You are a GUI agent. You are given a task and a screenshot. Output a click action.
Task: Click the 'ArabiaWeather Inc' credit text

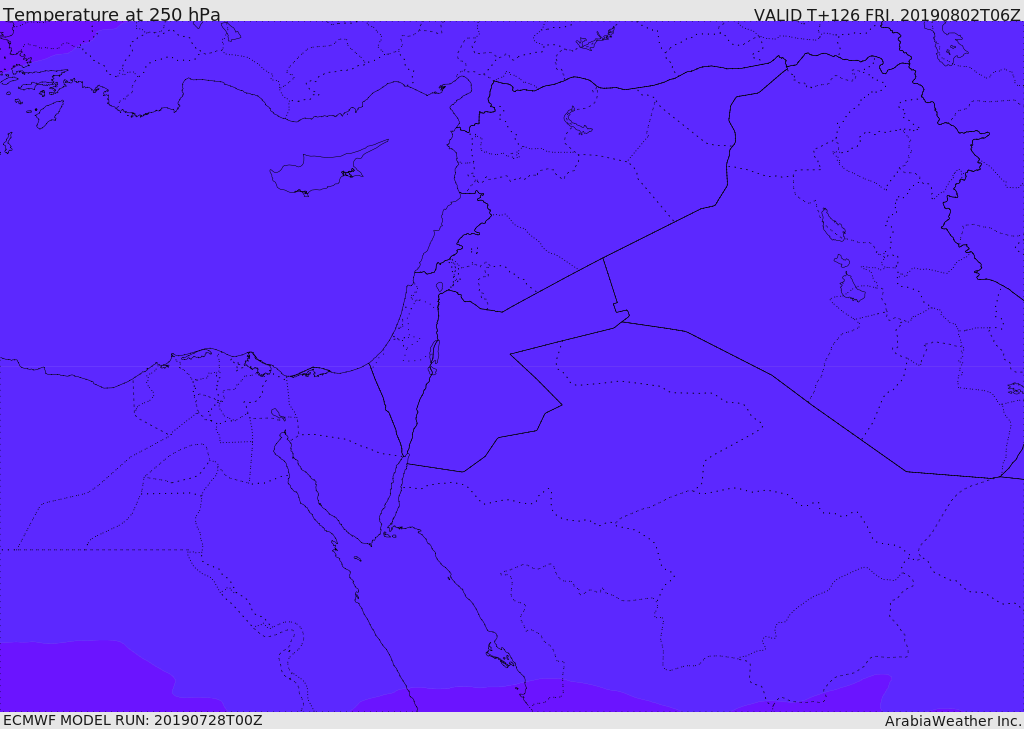coord(953,721)
